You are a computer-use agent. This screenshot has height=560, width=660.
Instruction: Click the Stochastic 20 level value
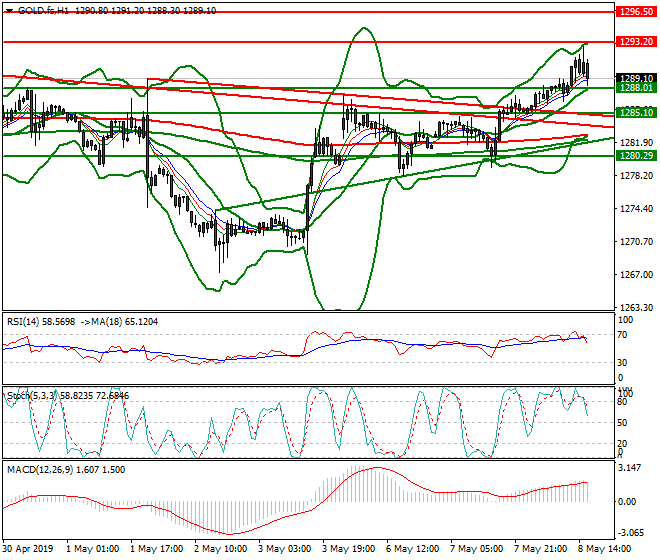(622, 443)
